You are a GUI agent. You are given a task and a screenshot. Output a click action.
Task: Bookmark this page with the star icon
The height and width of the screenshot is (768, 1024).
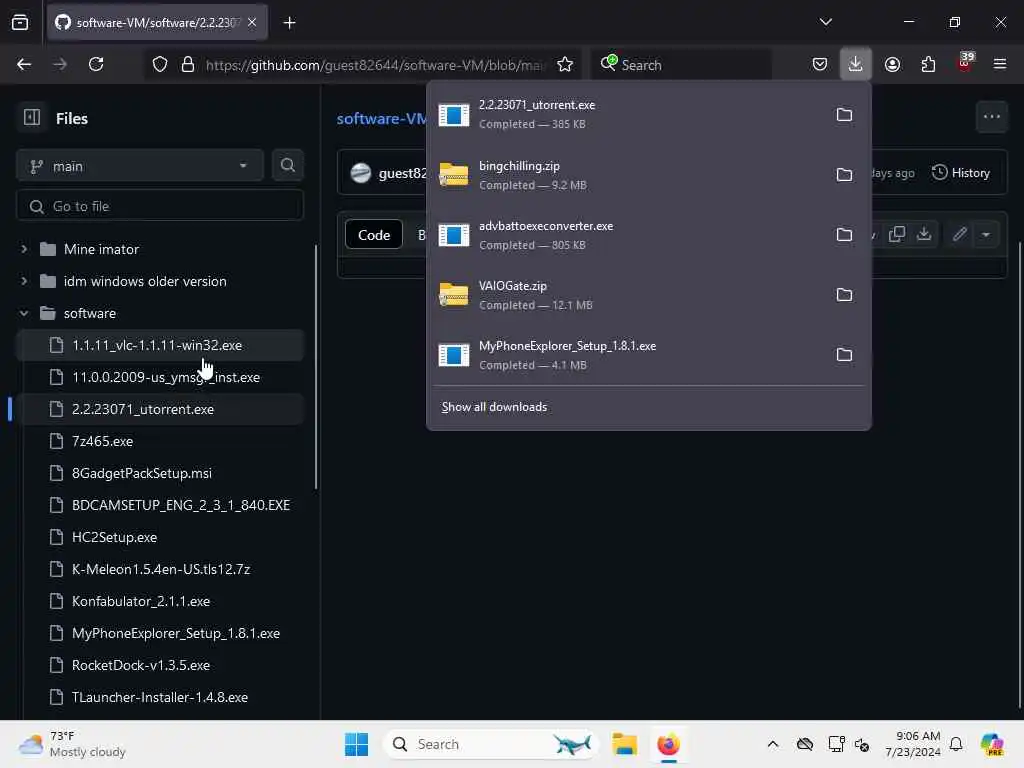565,64
